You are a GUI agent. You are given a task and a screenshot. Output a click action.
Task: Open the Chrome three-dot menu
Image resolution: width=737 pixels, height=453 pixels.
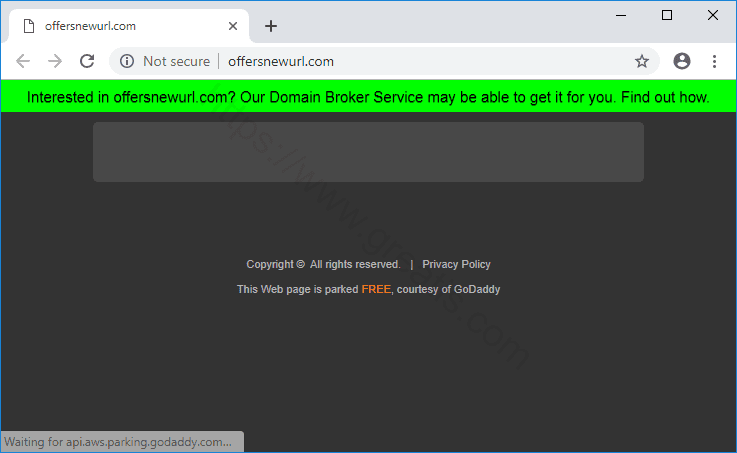[x=714, y=61]
